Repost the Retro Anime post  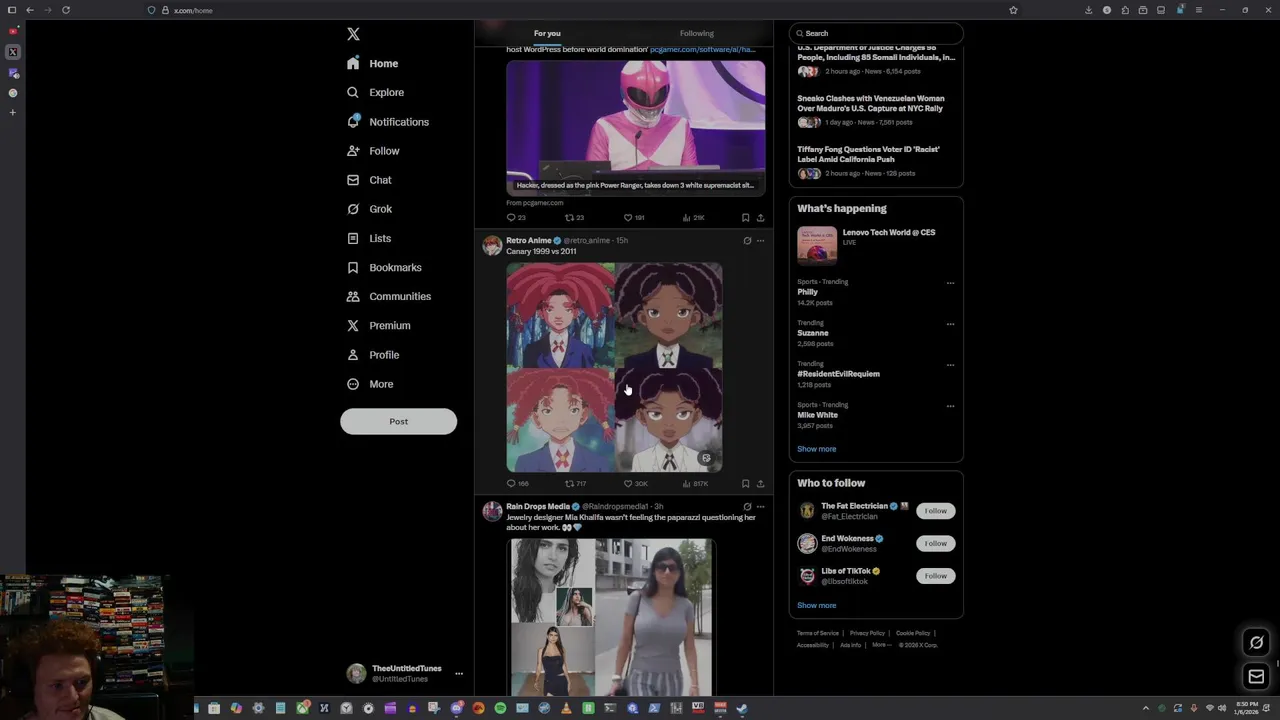click(575, 484)
